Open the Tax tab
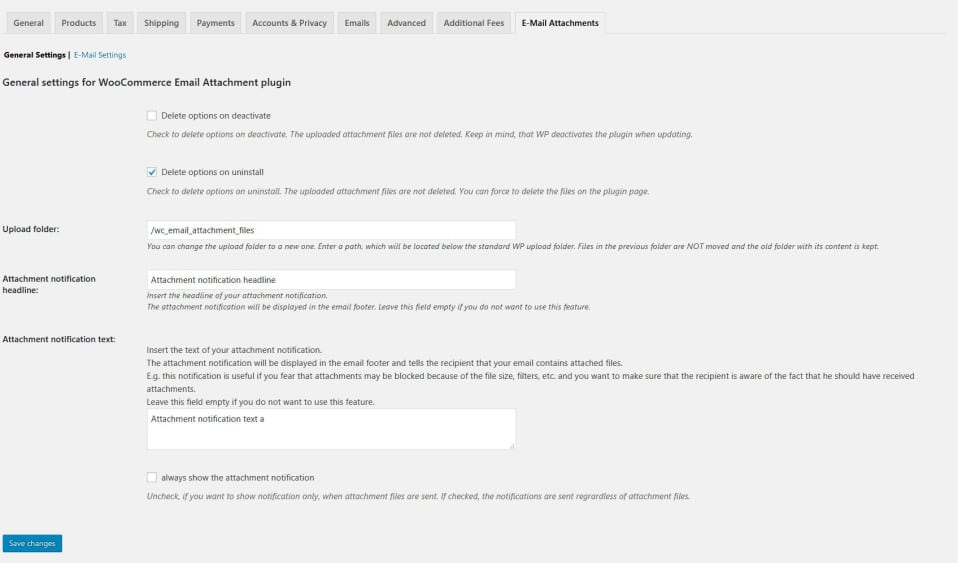Image resolution: width=958 pixels, height=563 pixels. coord(120,23)
